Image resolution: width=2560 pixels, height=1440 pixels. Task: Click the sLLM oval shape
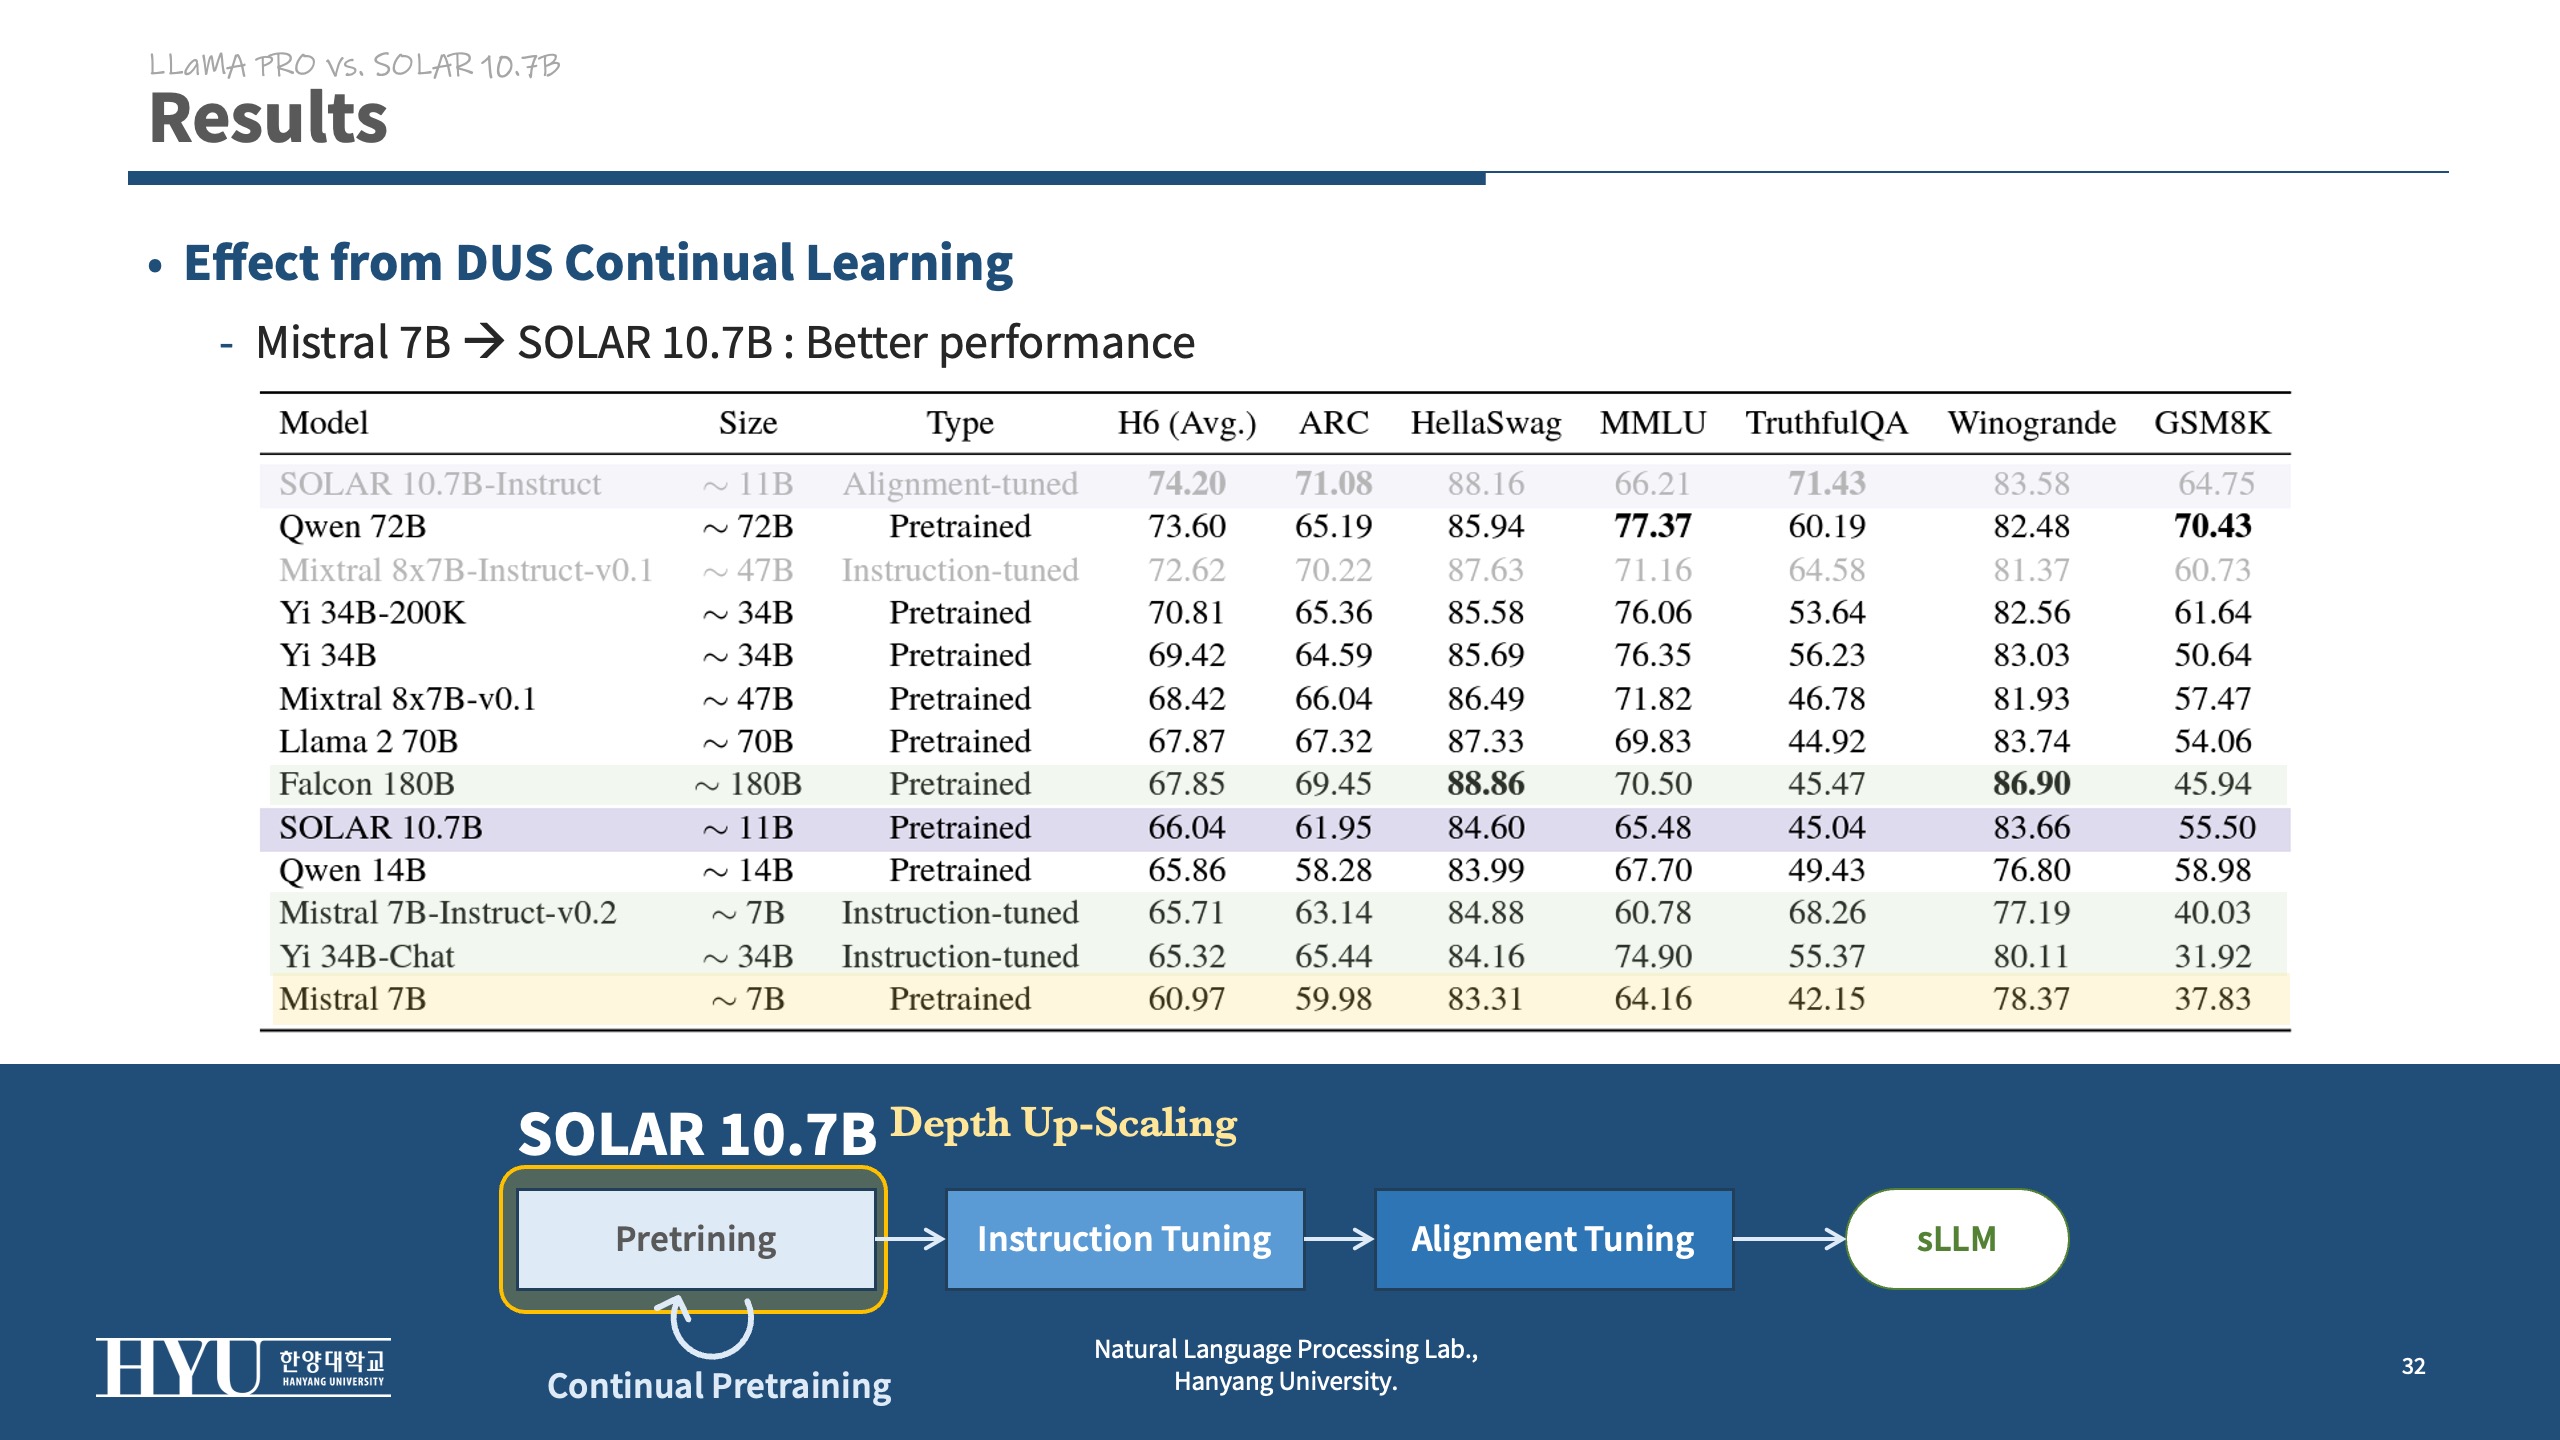tap(1956, 1239)
